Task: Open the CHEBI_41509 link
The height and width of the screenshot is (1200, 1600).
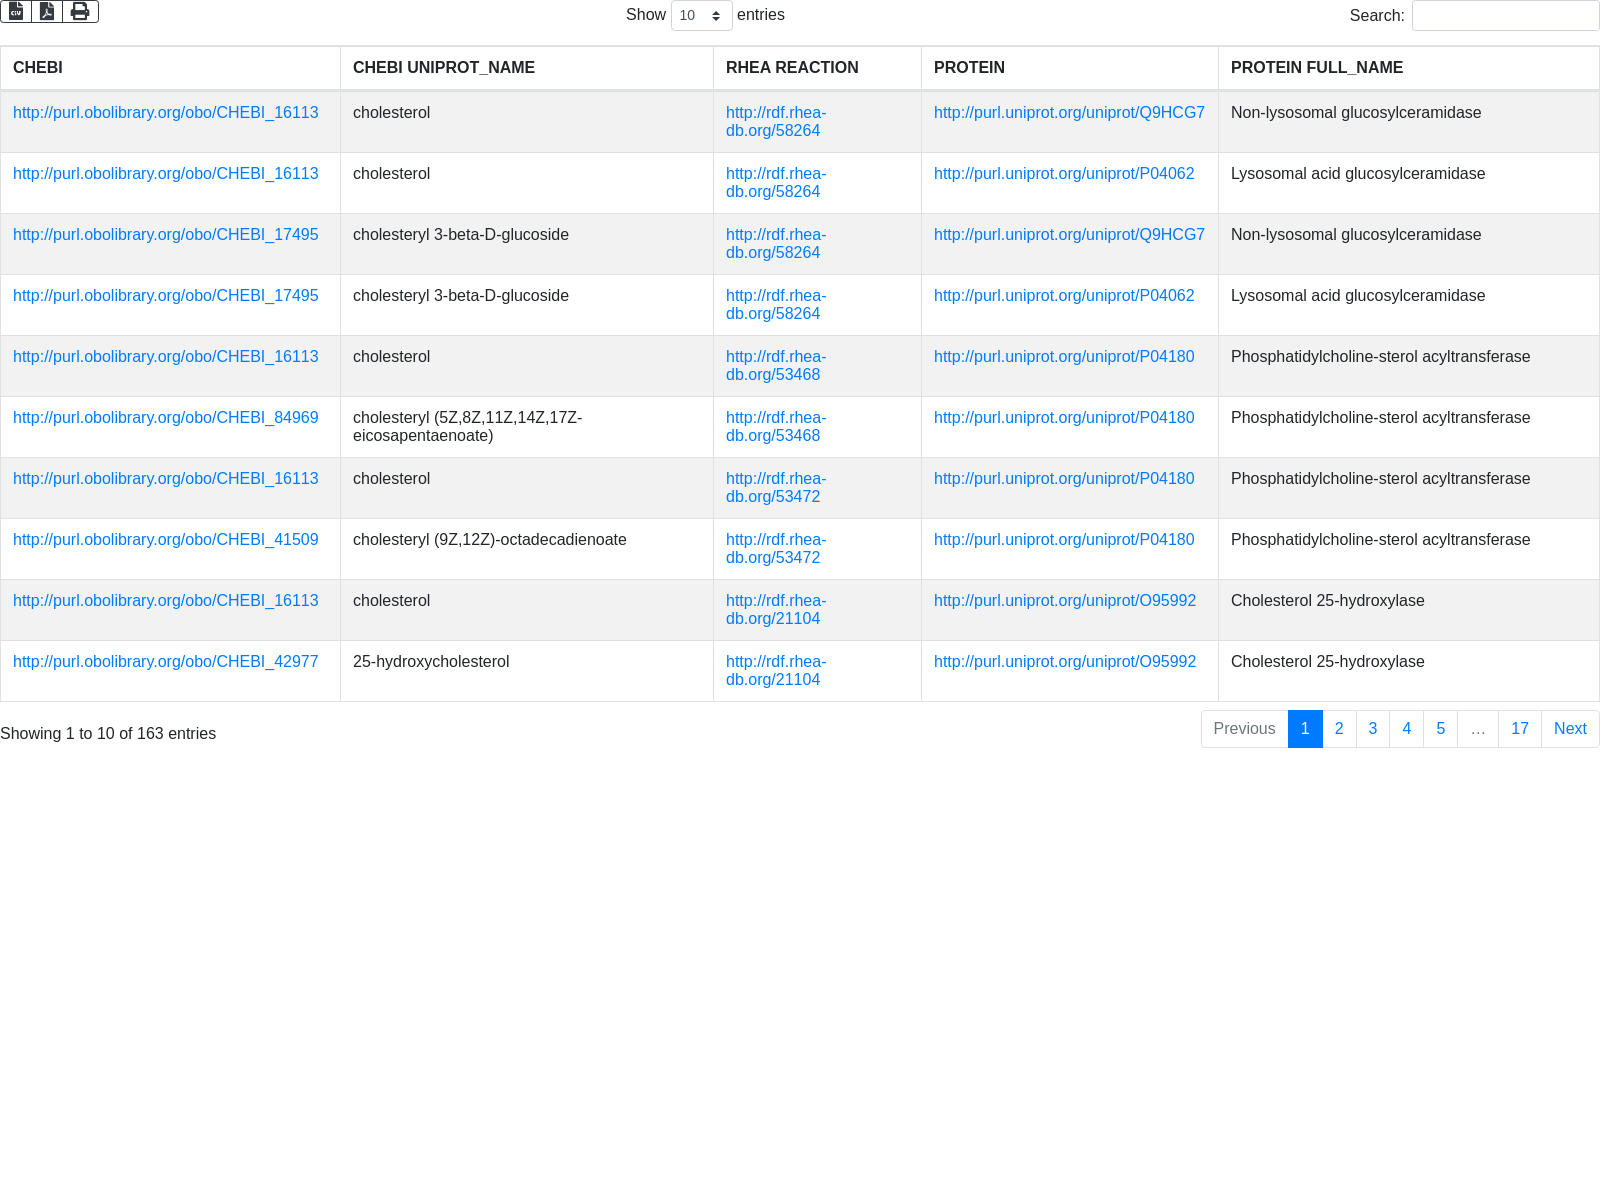Action: pyautogui.click(x=166, y=540)
